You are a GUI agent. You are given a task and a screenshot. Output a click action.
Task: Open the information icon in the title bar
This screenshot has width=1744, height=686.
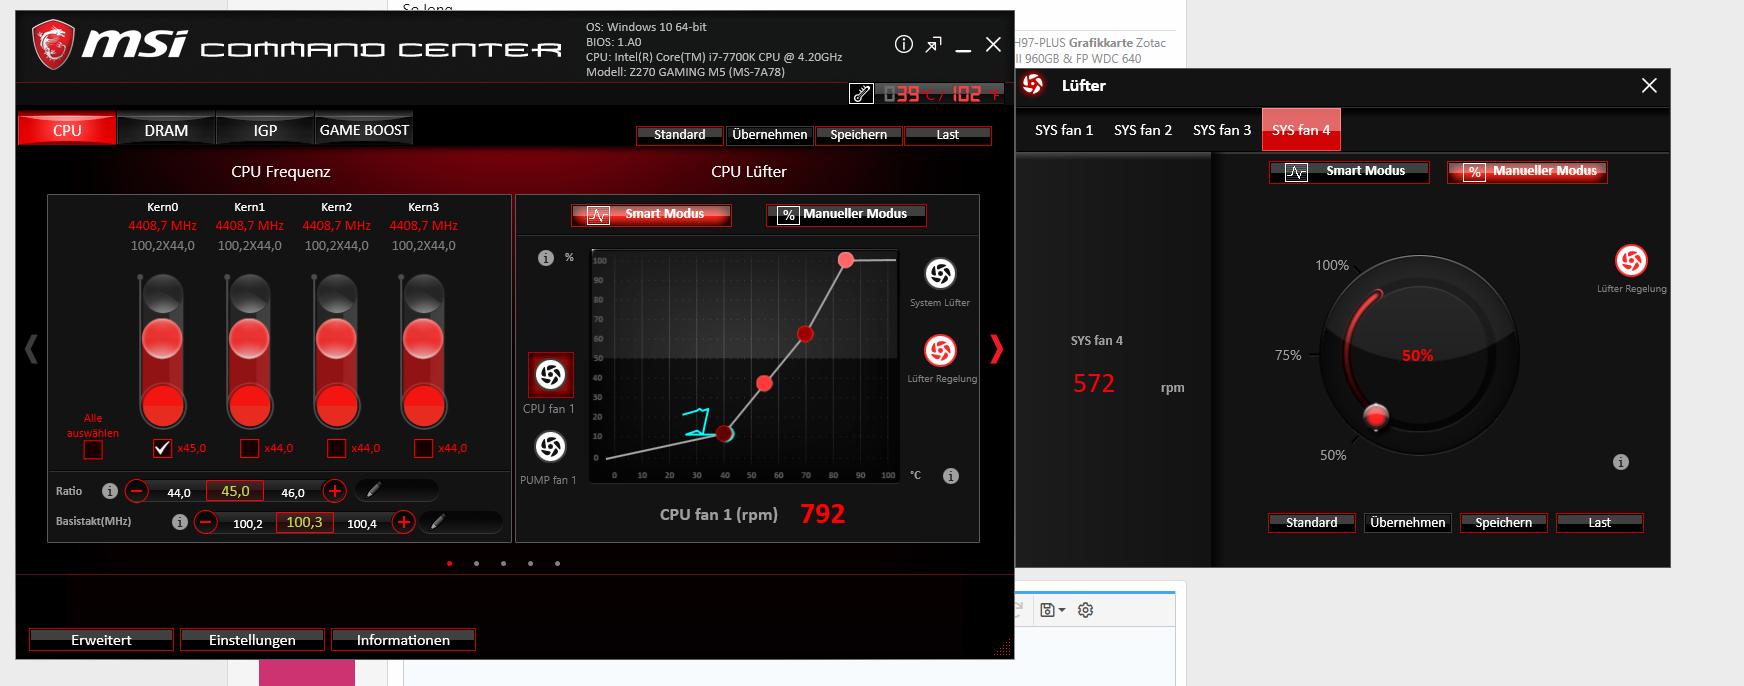(904, 44)
